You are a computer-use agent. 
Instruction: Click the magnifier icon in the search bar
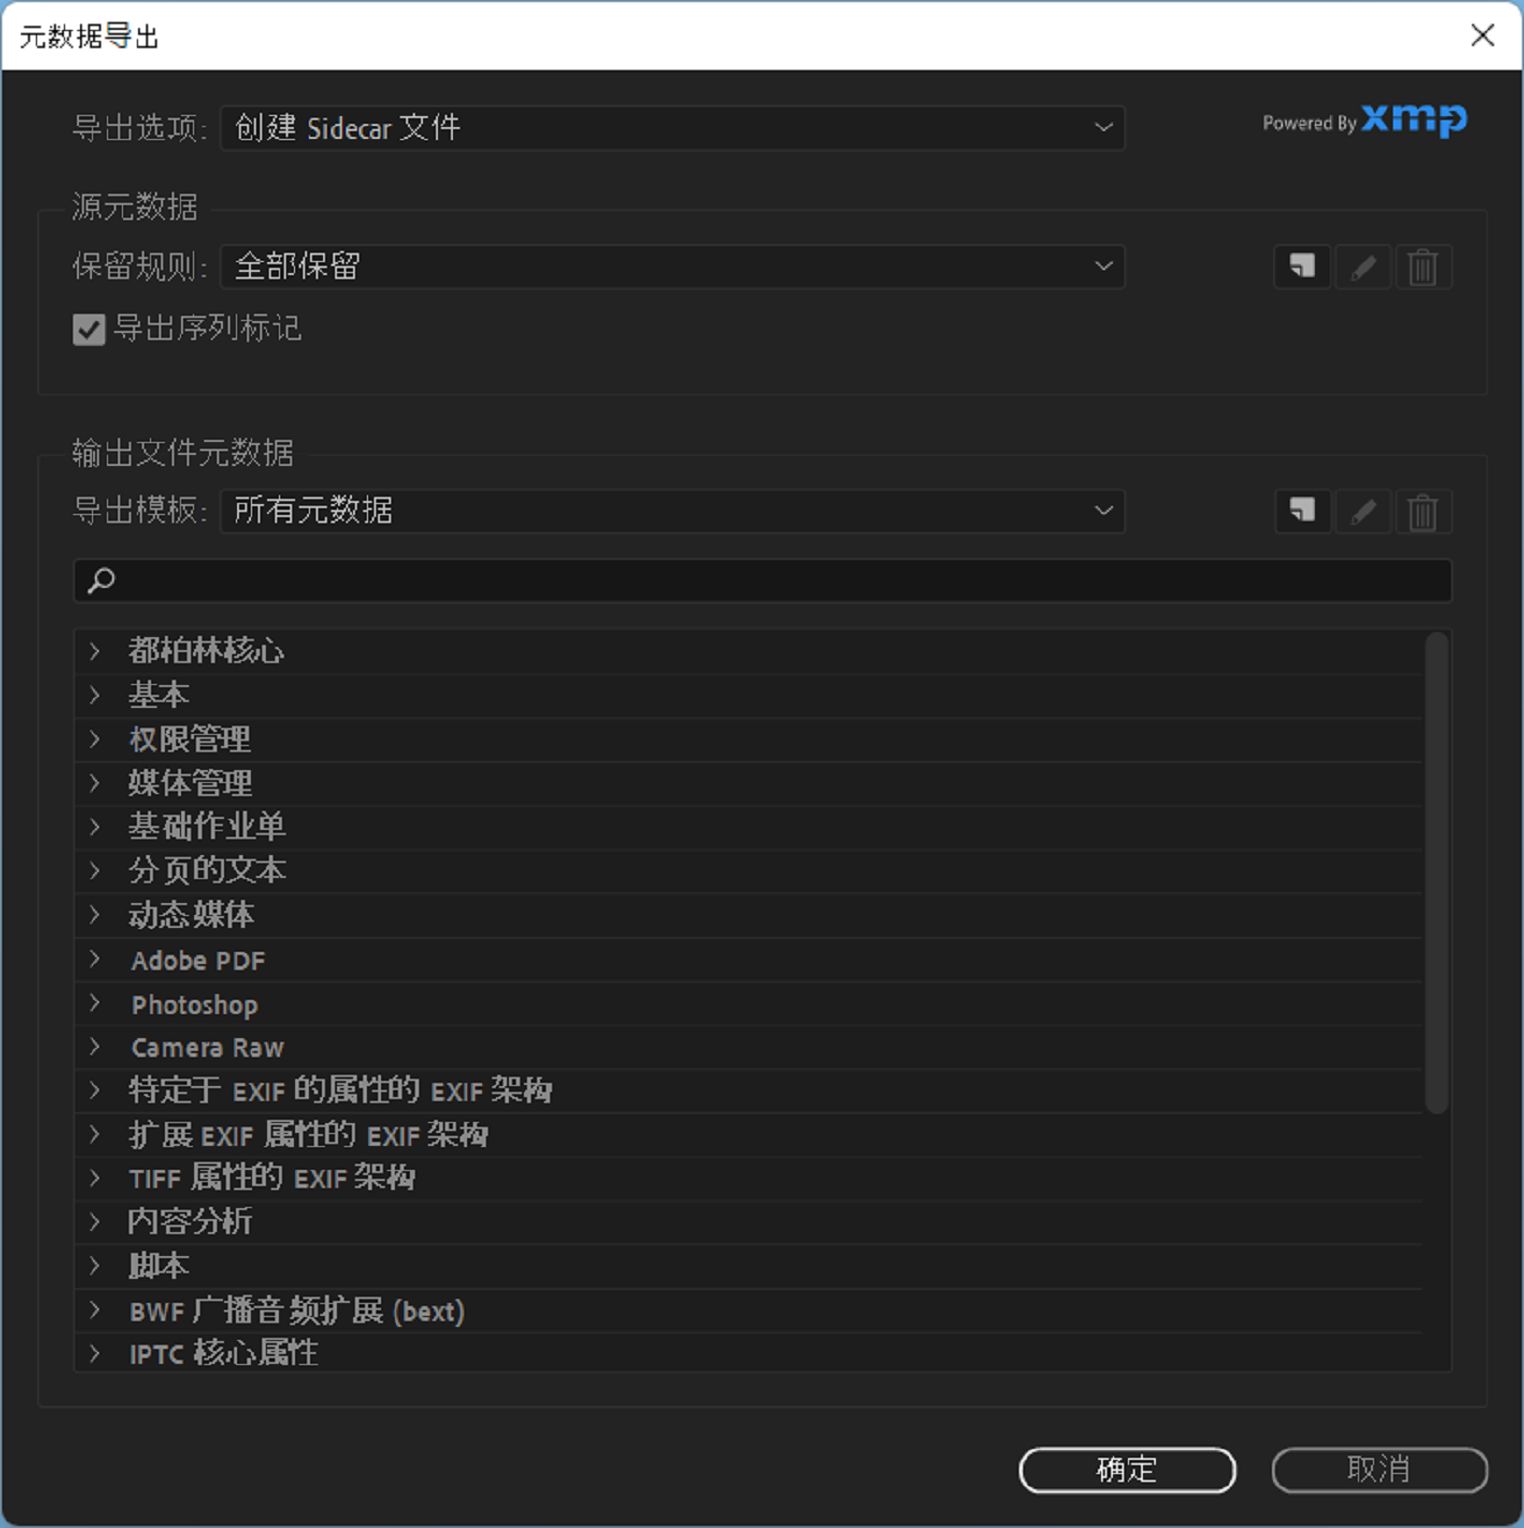point(100,580)
